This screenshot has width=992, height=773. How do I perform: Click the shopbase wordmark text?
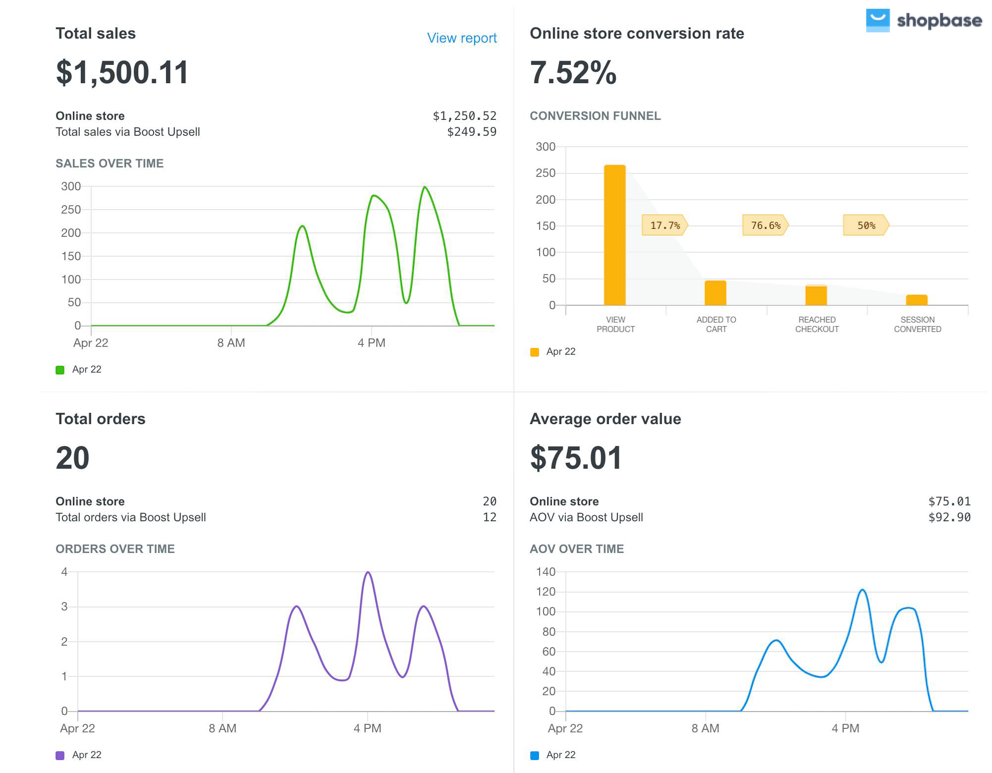pos(939,21)
